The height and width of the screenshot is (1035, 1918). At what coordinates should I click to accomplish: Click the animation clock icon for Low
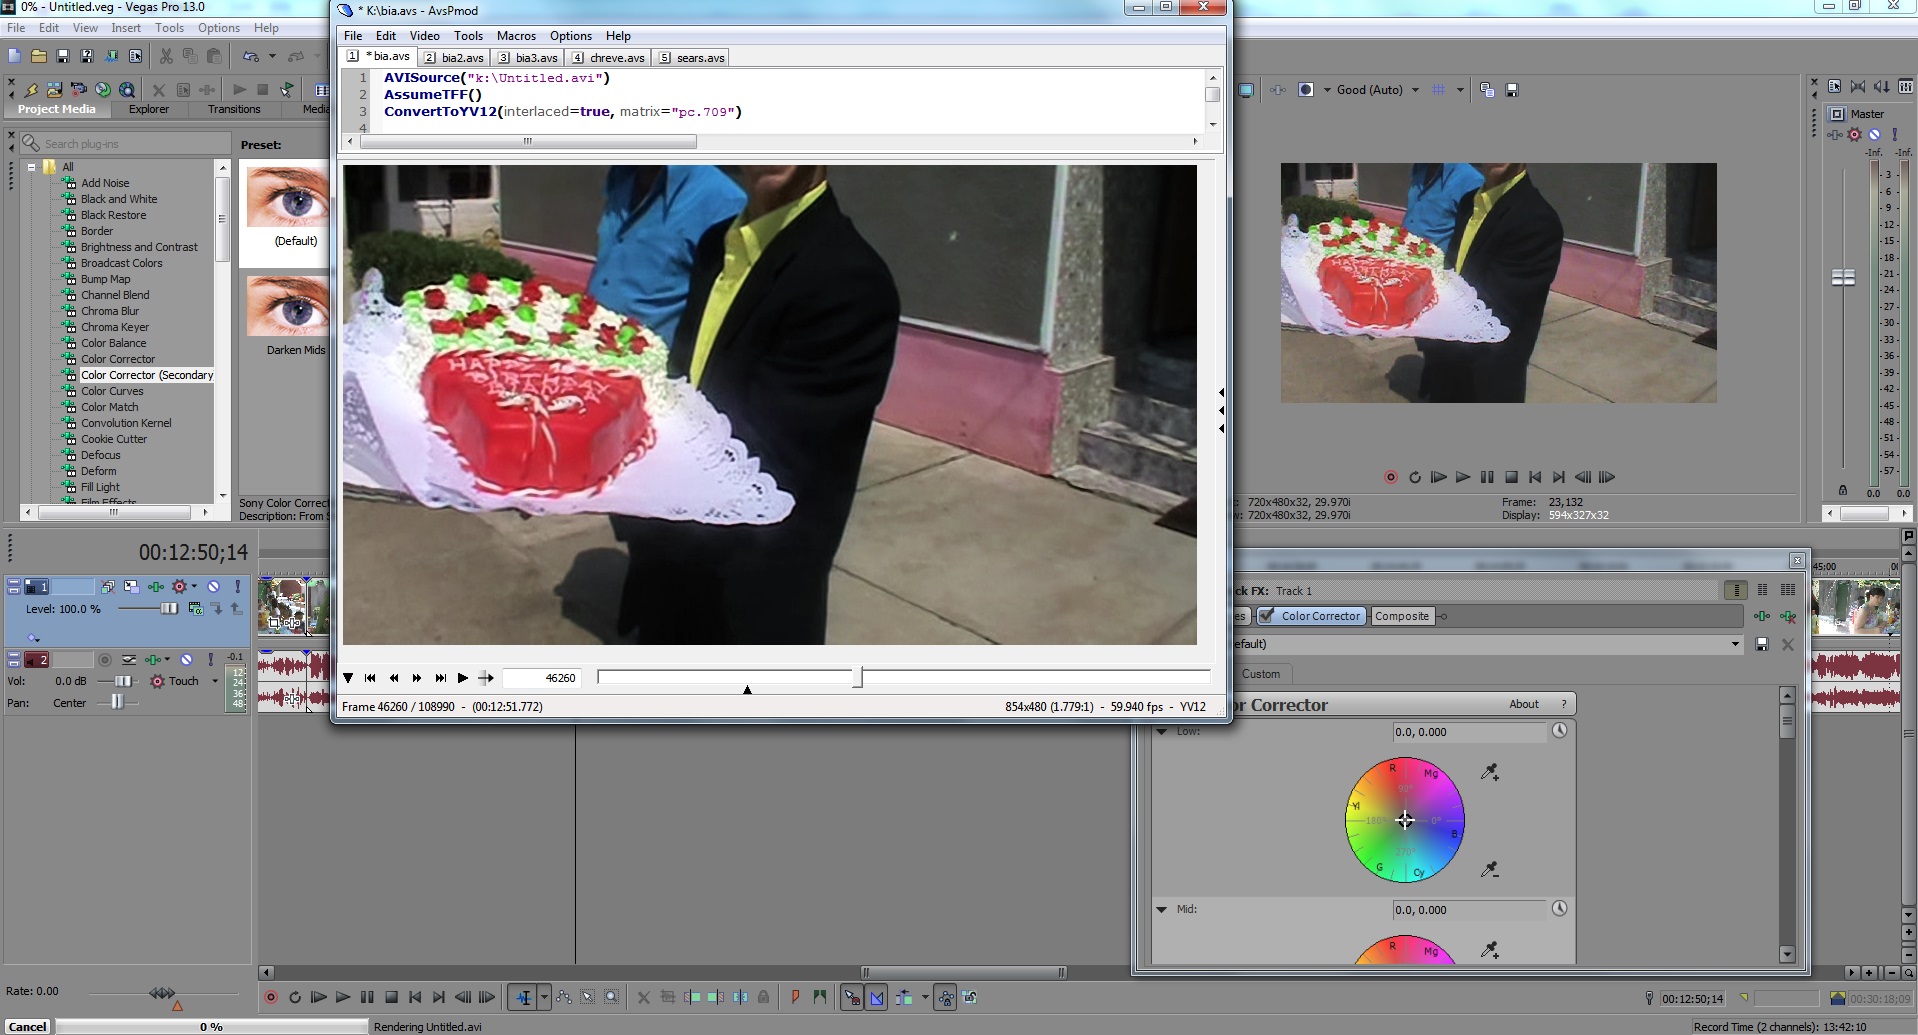[x=1560, y=731]
